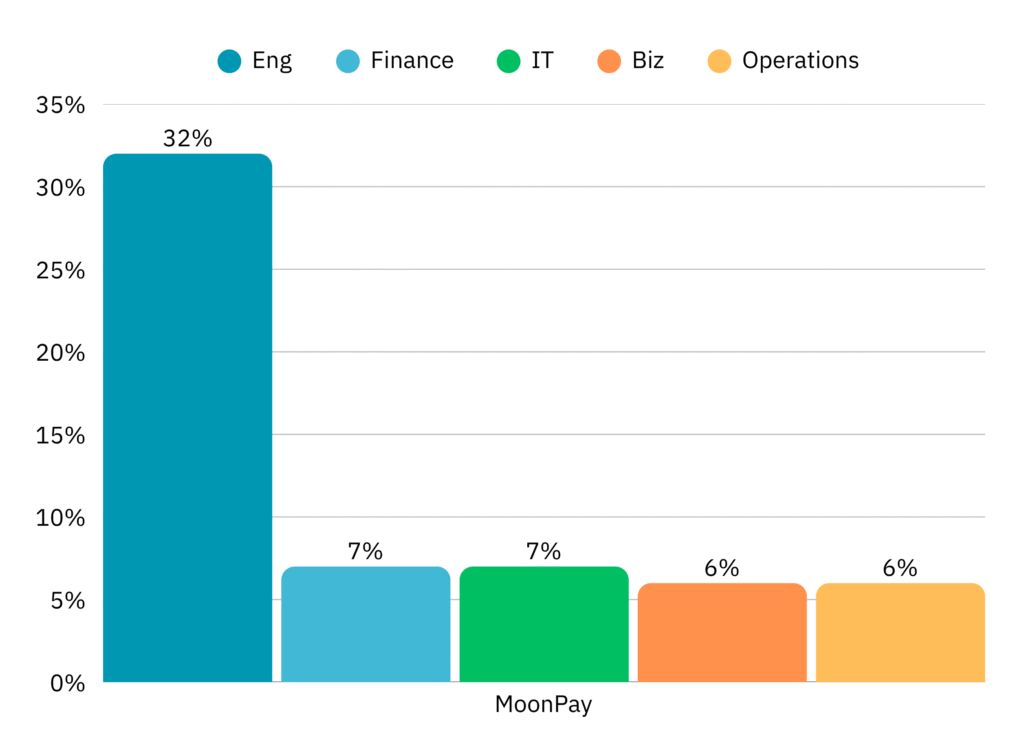Click the 0% y-axis label
Image resolution: width=1024 pixels, height=754 pixels.
pos(68,683)
